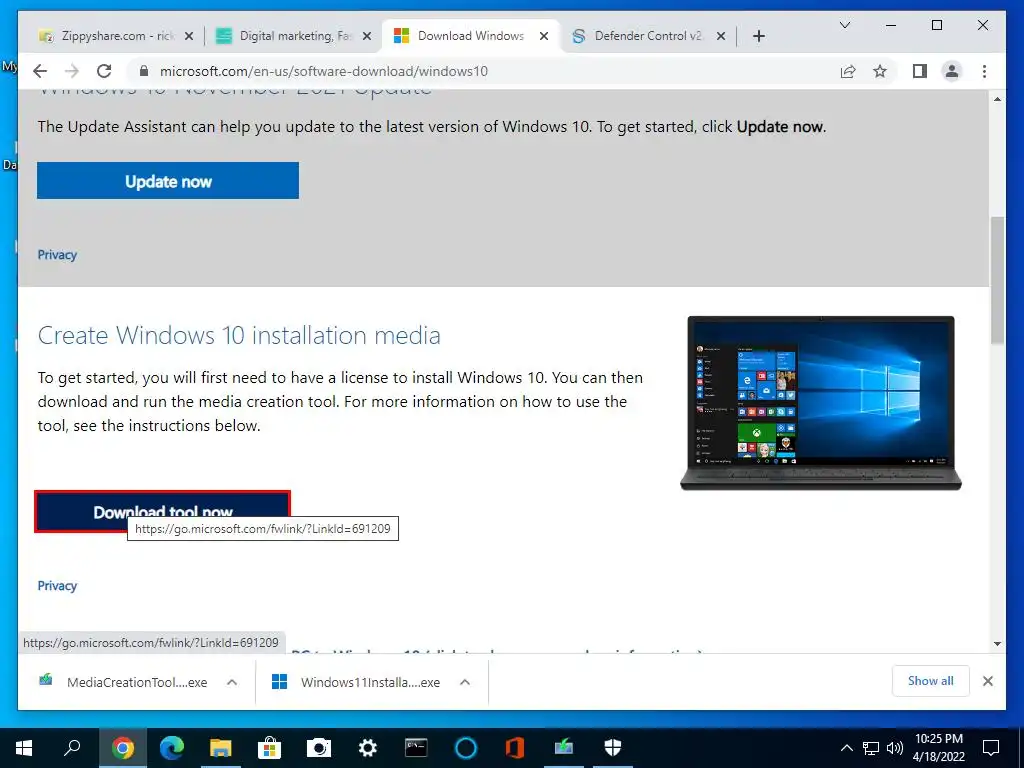The image size is (1024, 768).
Task: Open the Chrome profile avatar menu
Action: (x=952, y=71)
